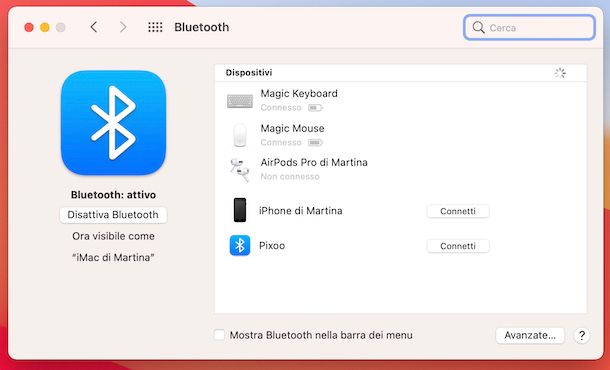Click the Magic Mouse device icon
The width and height of the screenshot is (610, 370).
tap(240, 135)
